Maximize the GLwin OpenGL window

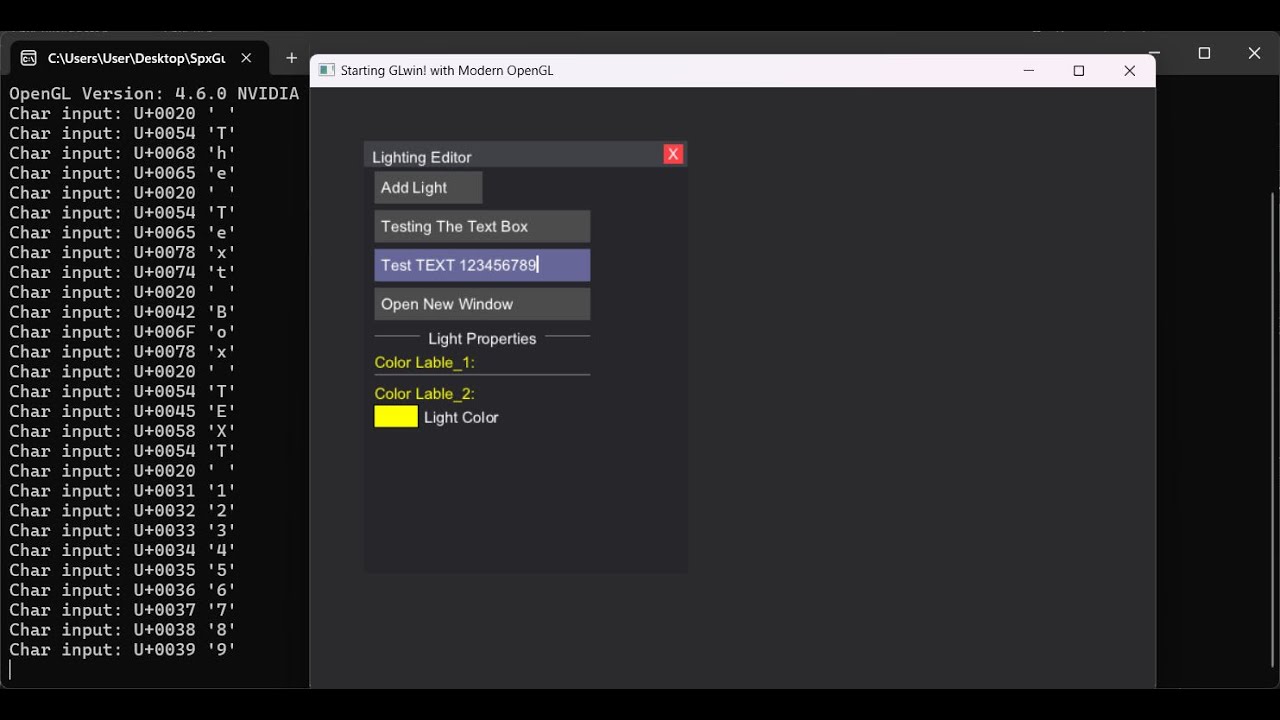pyautogui.click(x=1079, y=71)
